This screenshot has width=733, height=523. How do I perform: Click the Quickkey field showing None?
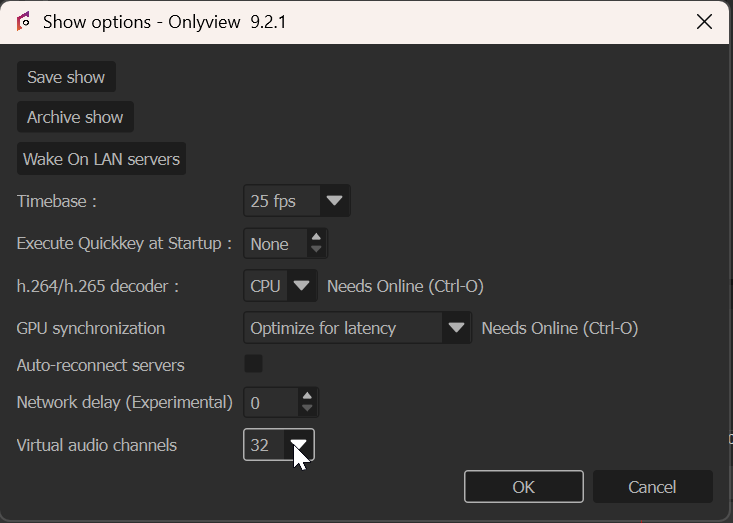pyautogui.click(x=276, y=244)
